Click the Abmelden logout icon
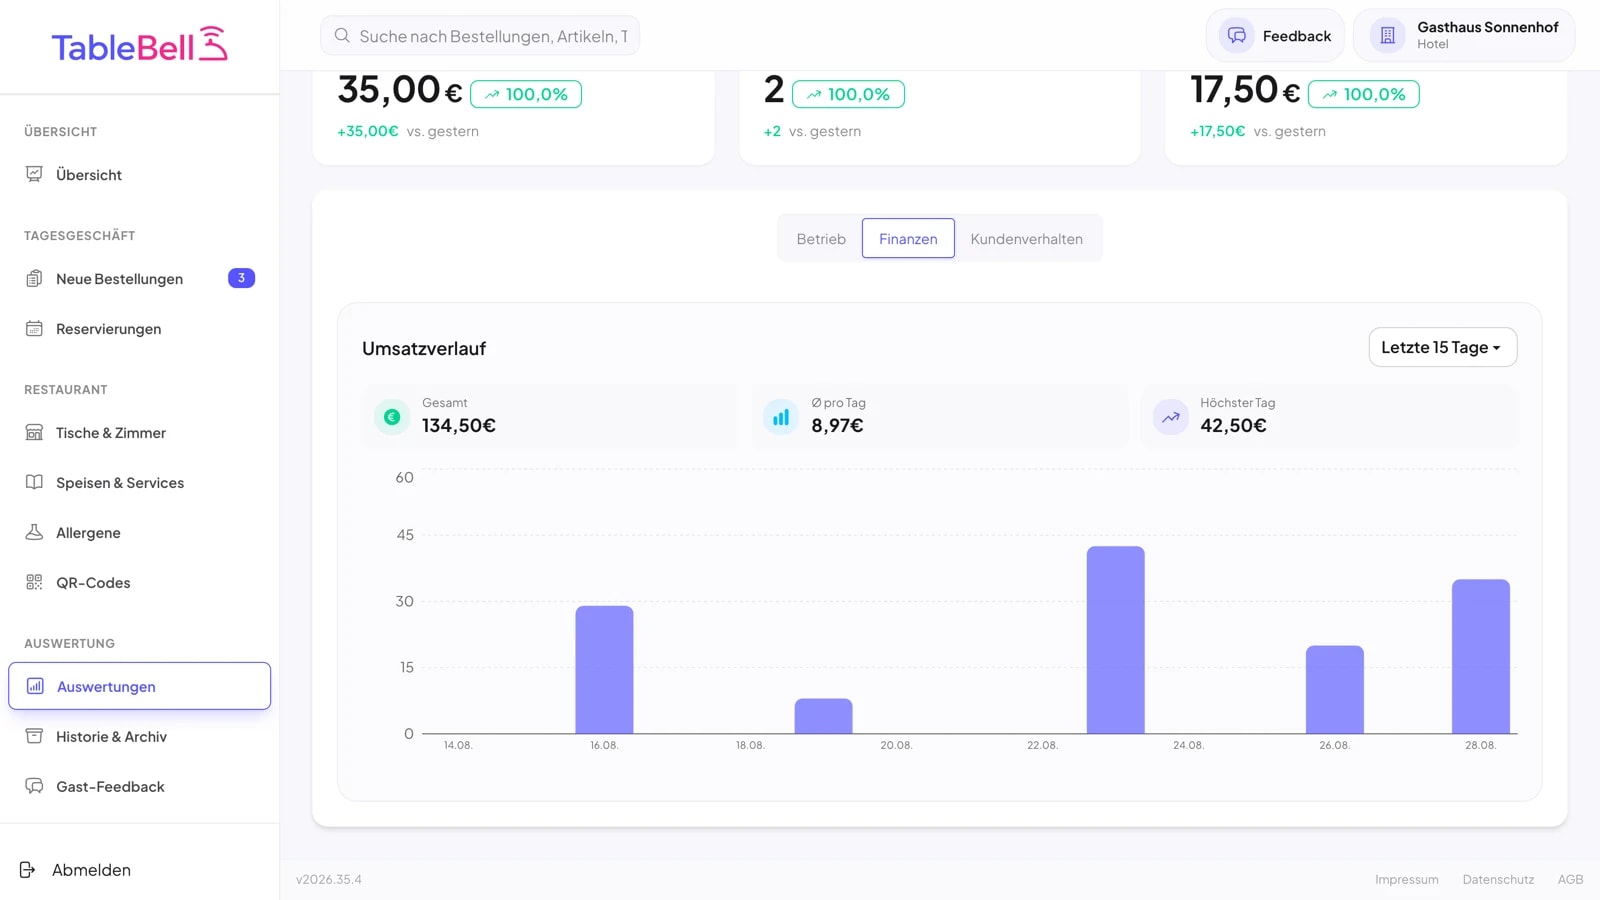Image resolution: width=1600 pixels, height=900 pixels. point(28,870)
